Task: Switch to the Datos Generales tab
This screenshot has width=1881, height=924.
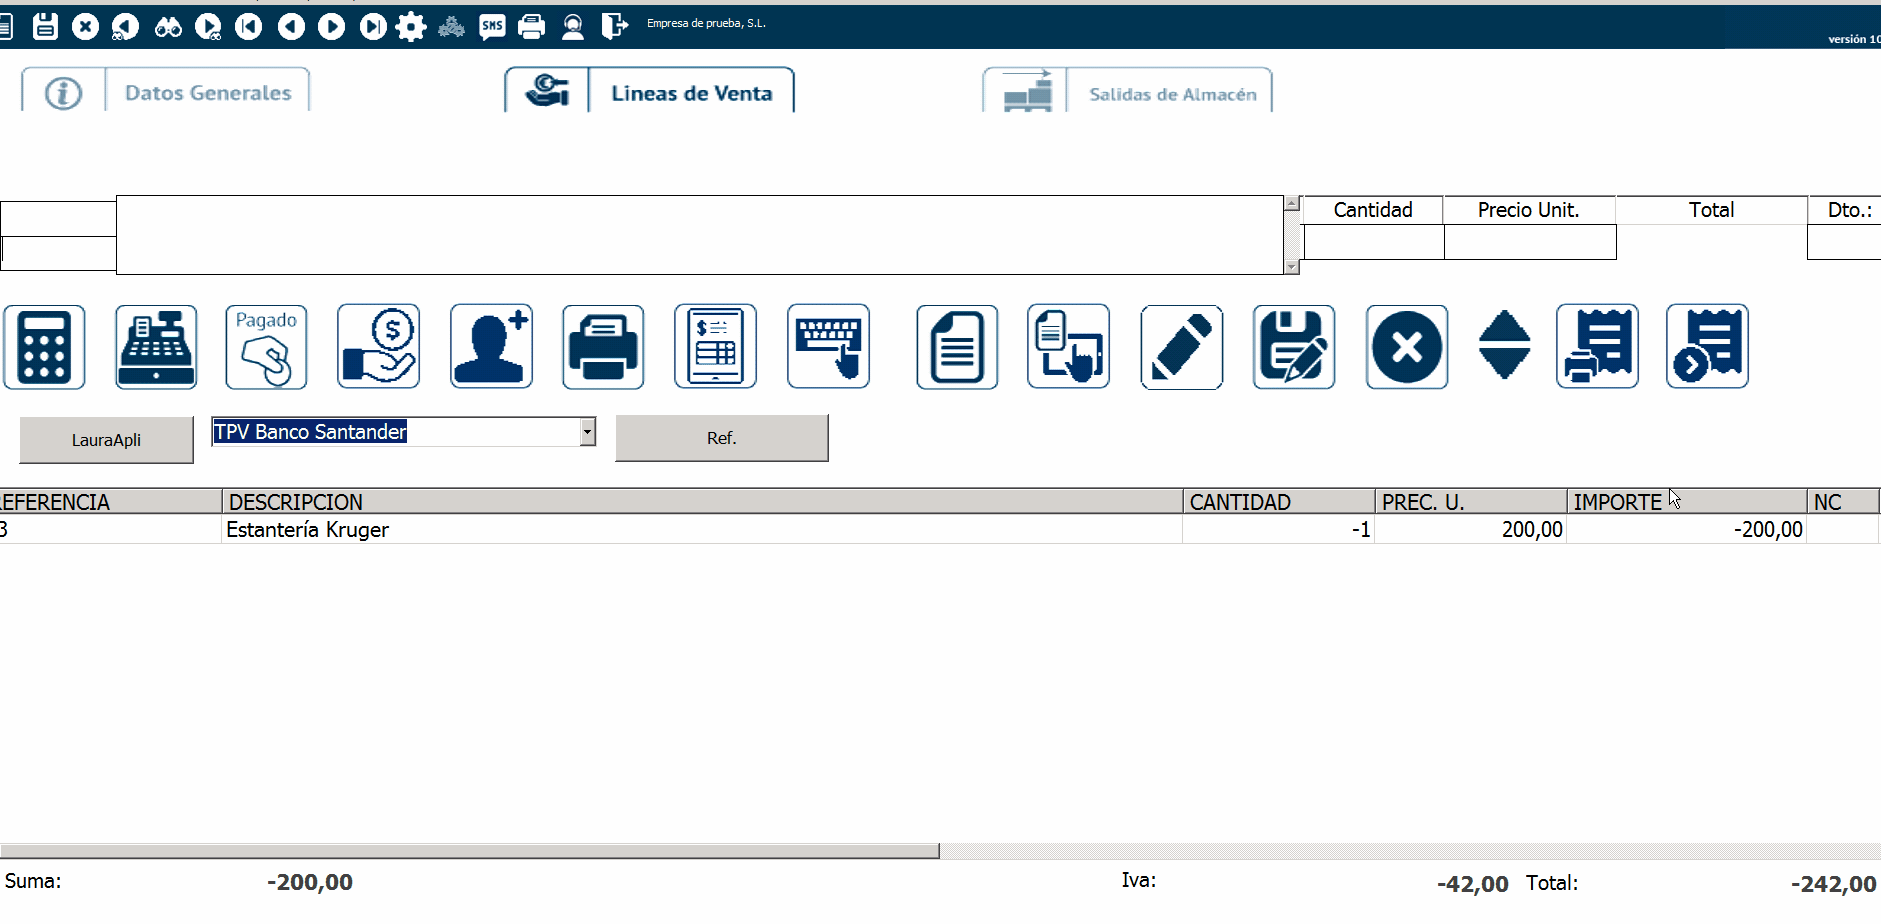Action: click(x=207, y=93)
